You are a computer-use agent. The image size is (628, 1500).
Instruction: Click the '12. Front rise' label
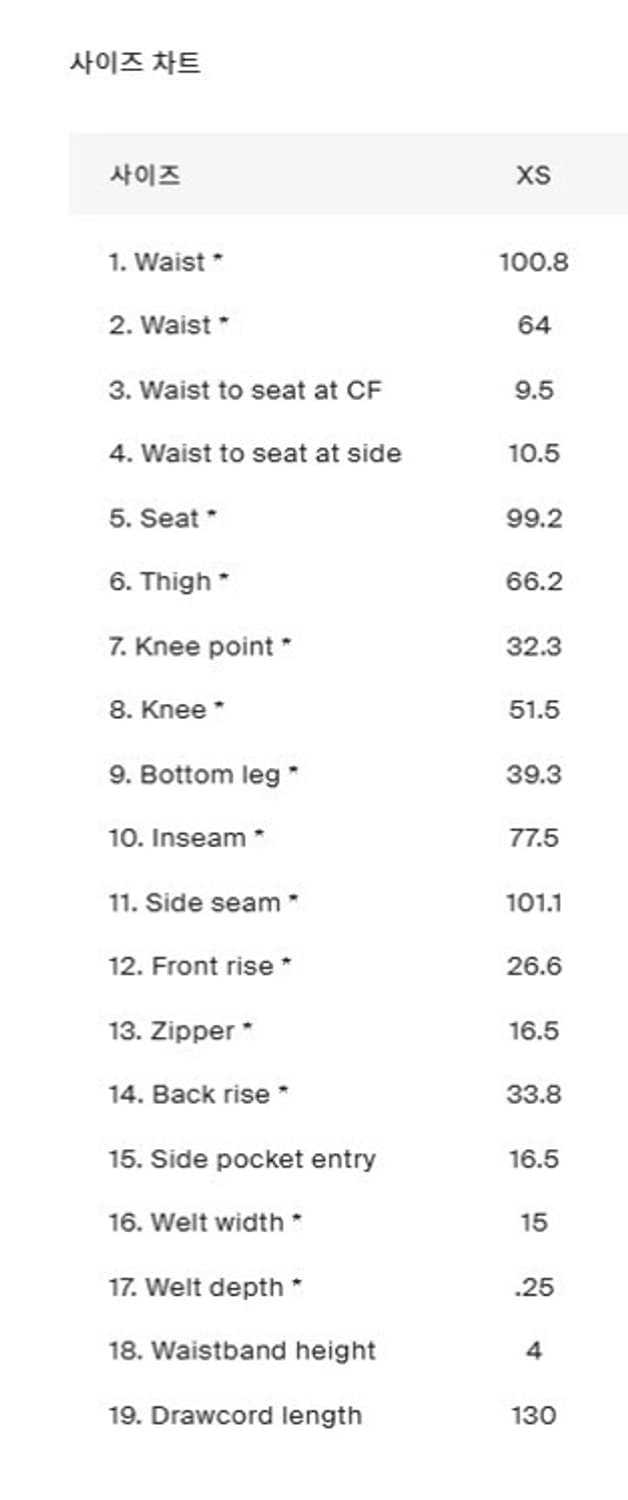click(200, 966)
